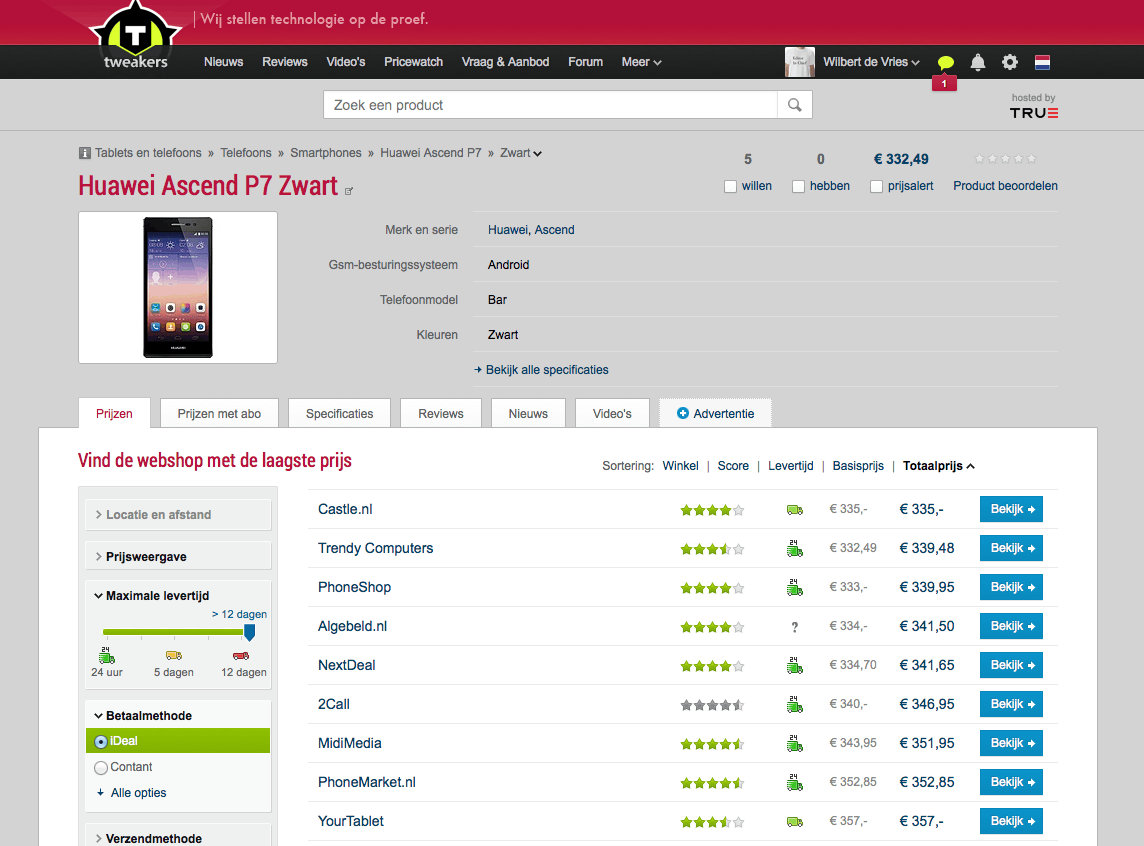Select the Contant payment radio button

pos(100,766)
